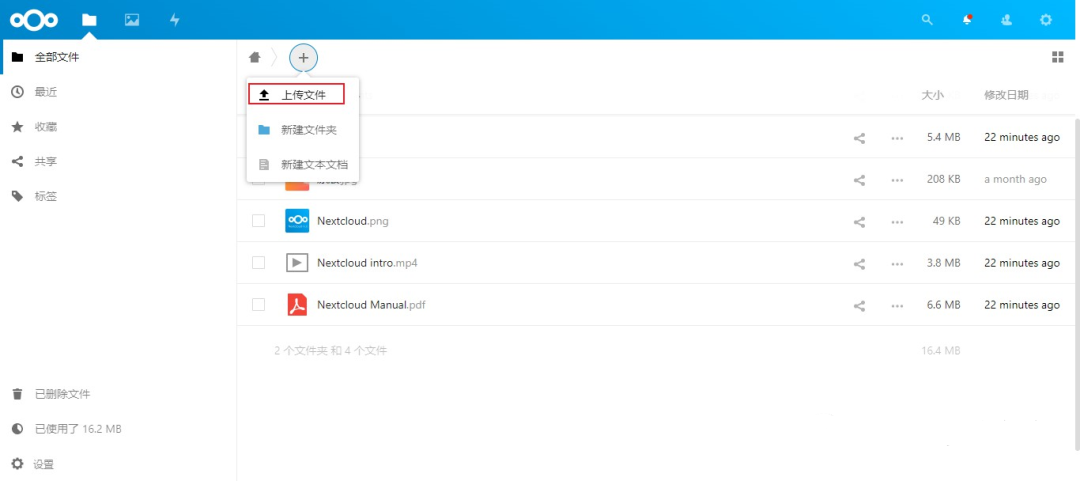The image size is (1080, 481).
Task: Open more actions for Nextcloud Manual.pdf
Action: tap(897, 305)
